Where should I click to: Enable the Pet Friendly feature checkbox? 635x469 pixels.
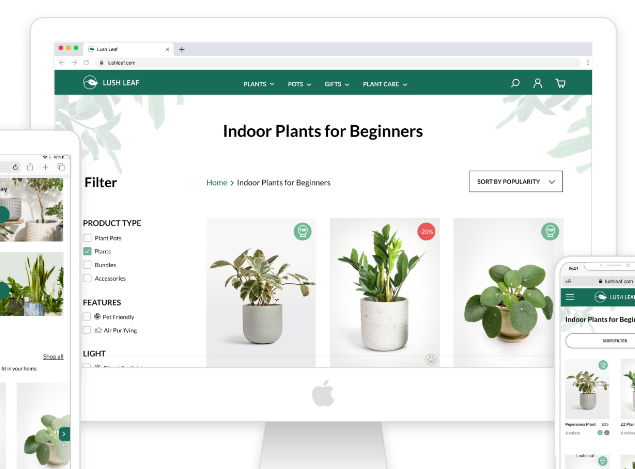88,316
